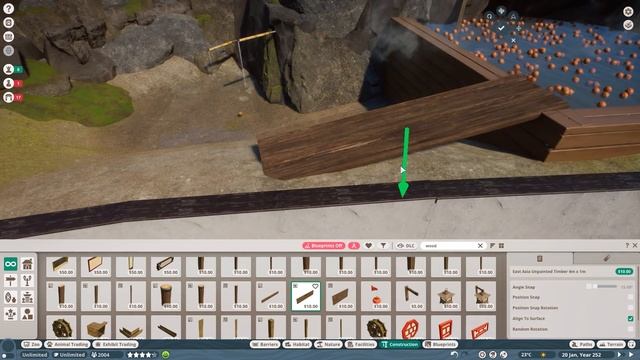Open the animal alerts icon with green badge
Viewport: 640px width, 360px height.
9,69
